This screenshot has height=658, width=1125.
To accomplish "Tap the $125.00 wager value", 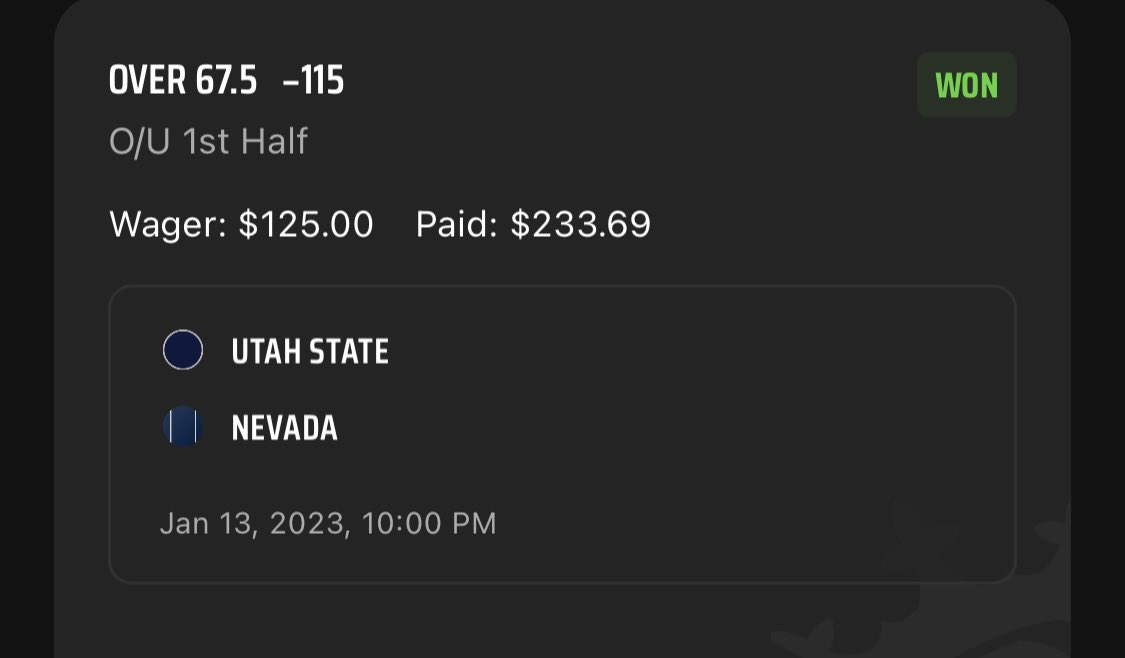I will [306, 225].
